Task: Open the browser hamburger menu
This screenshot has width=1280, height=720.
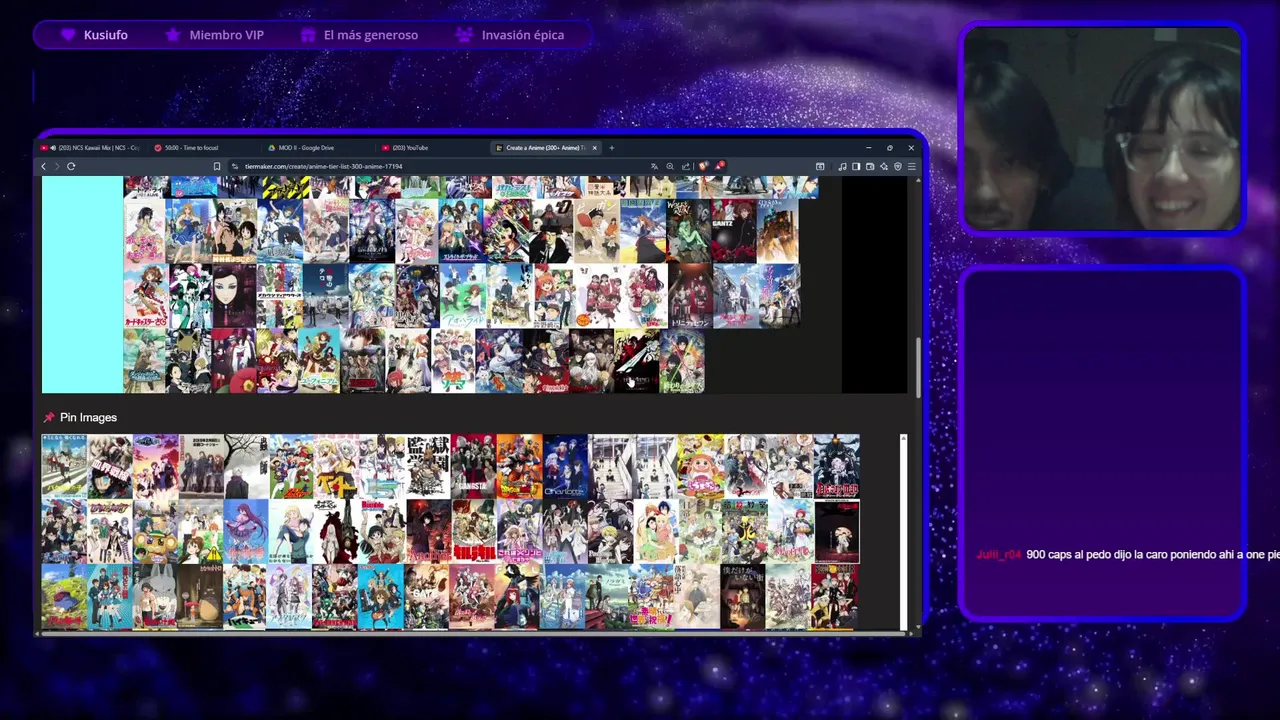Action: pyautogui.click(x=911, y=166)
